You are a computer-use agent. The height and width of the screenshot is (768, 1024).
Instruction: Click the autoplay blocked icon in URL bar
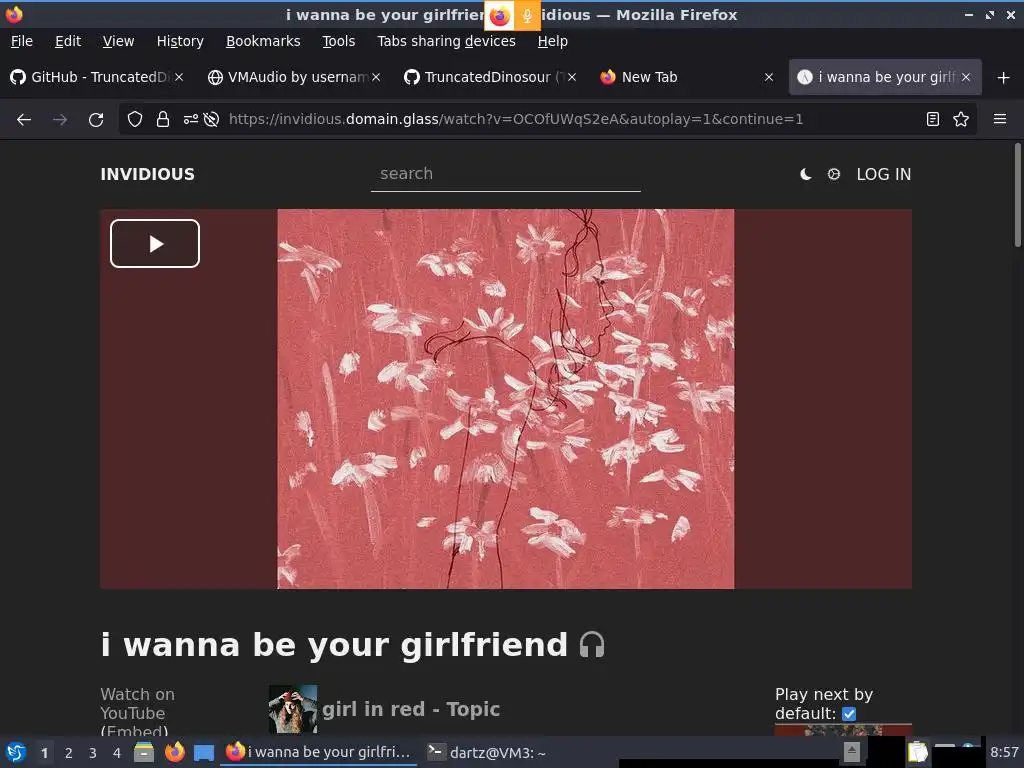point(211,119)
